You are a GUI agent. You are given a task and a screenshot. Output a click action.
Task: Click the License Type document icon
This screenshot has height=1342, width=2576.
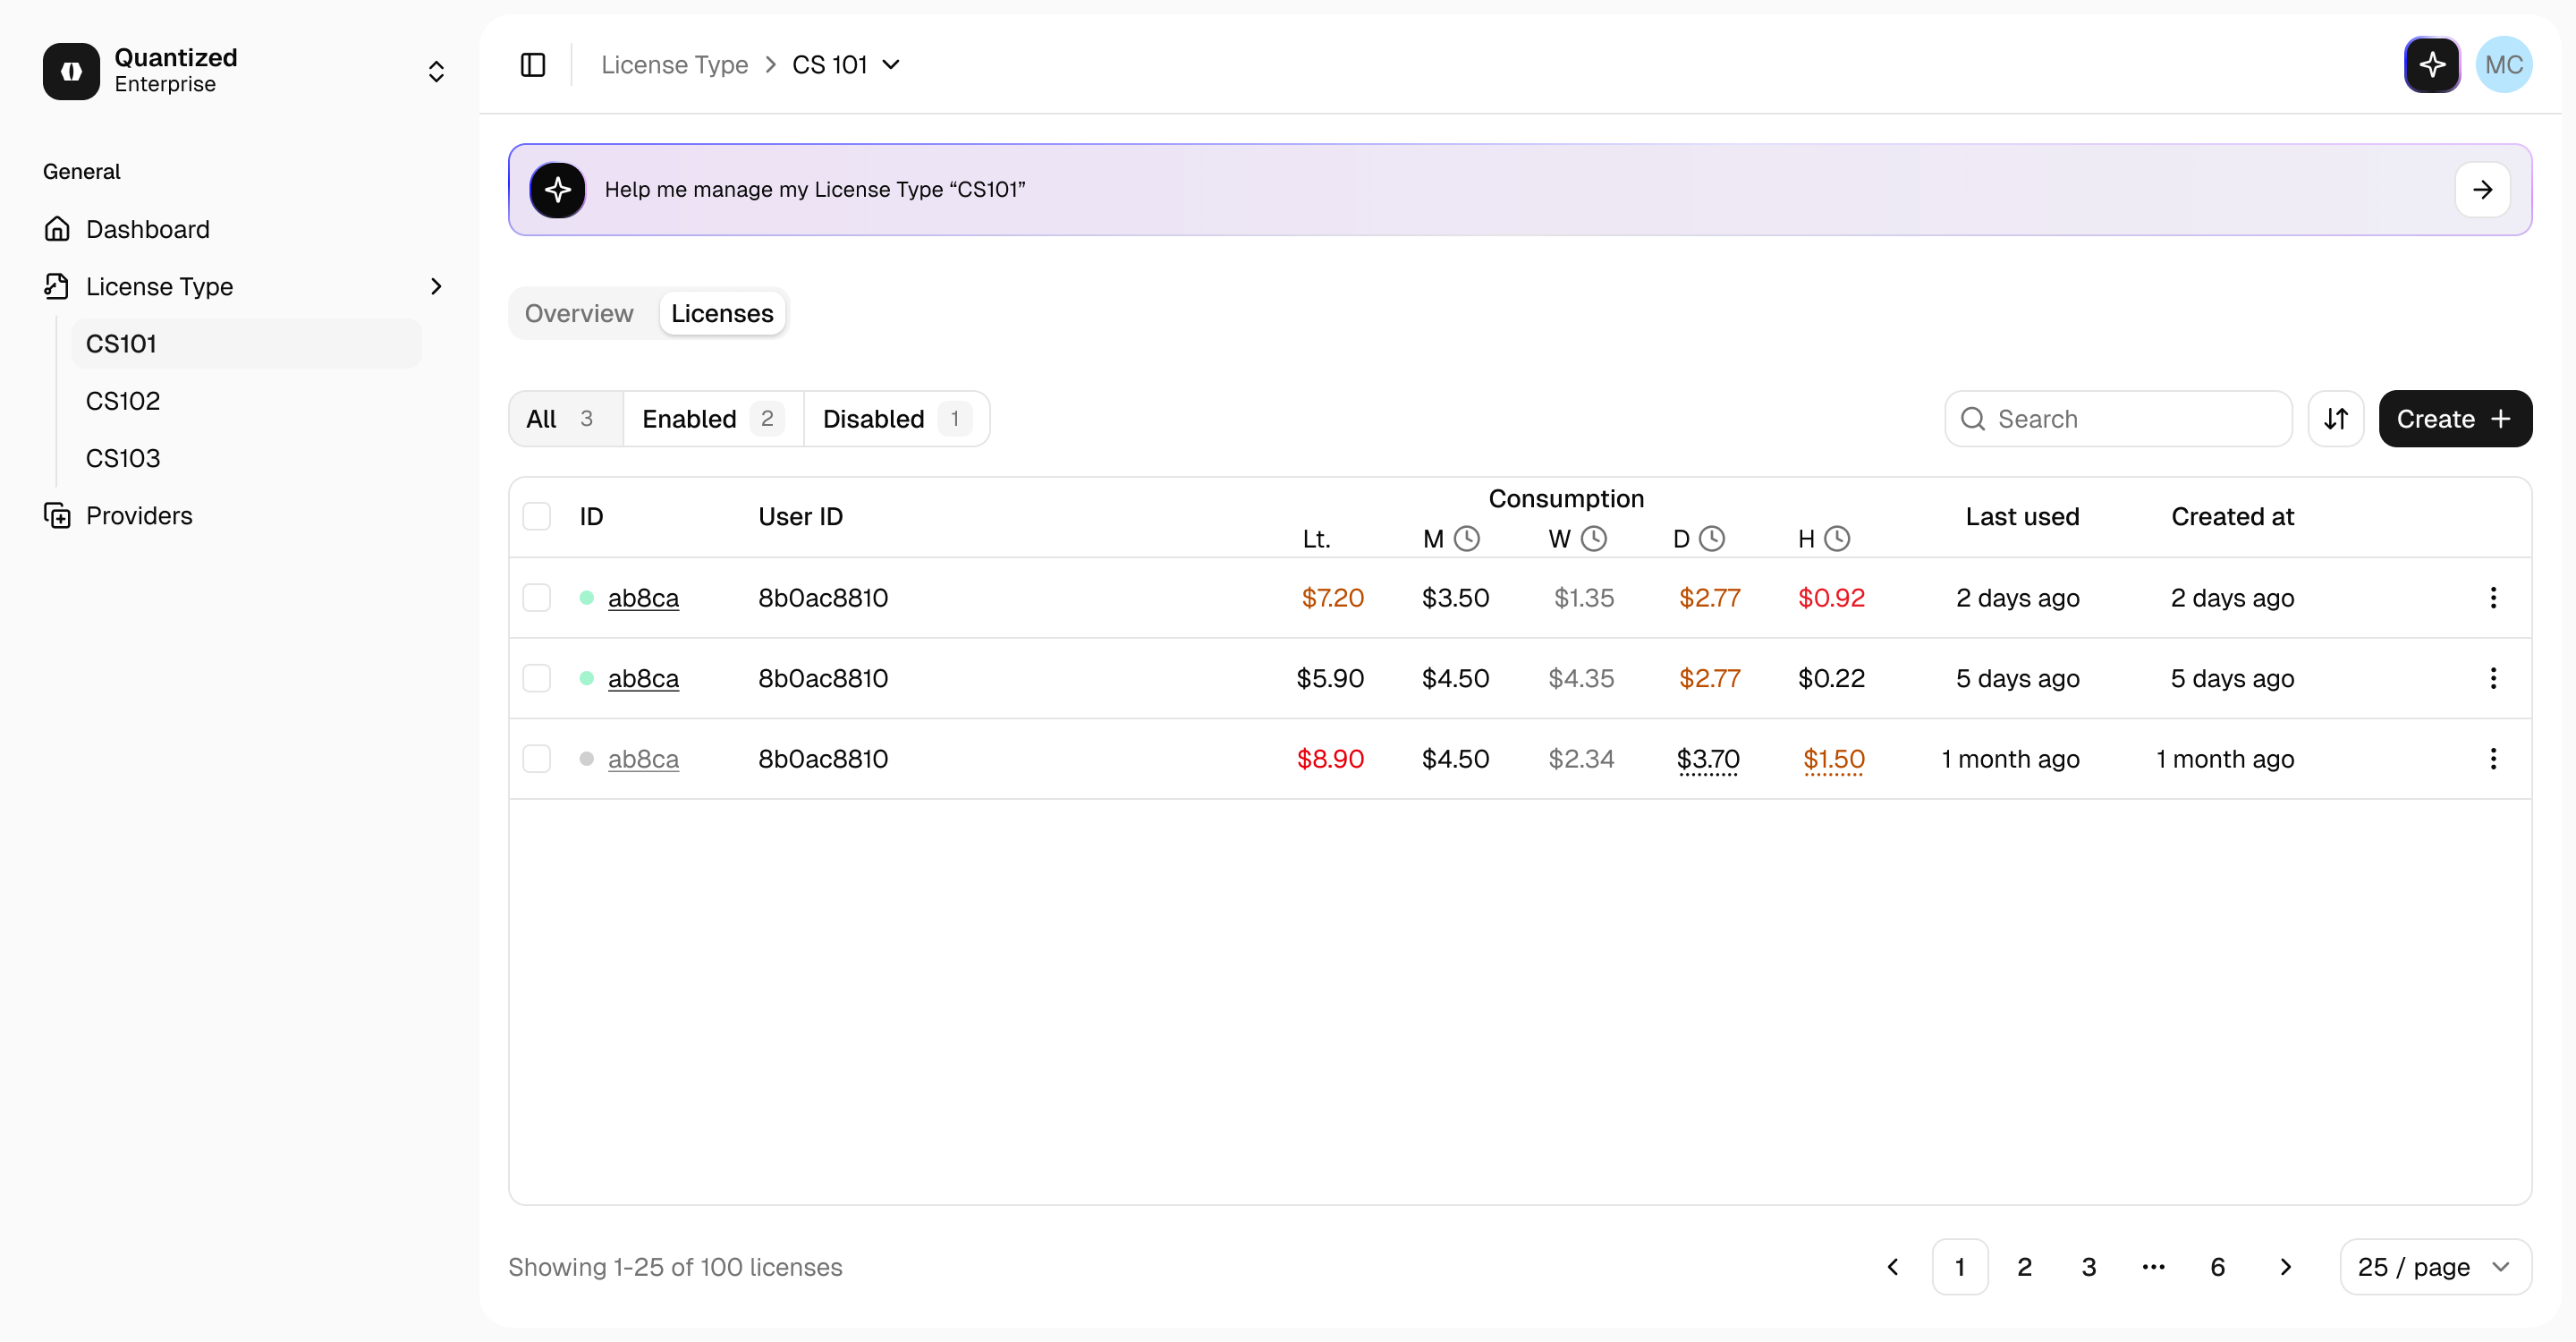(x=57, y=286)
